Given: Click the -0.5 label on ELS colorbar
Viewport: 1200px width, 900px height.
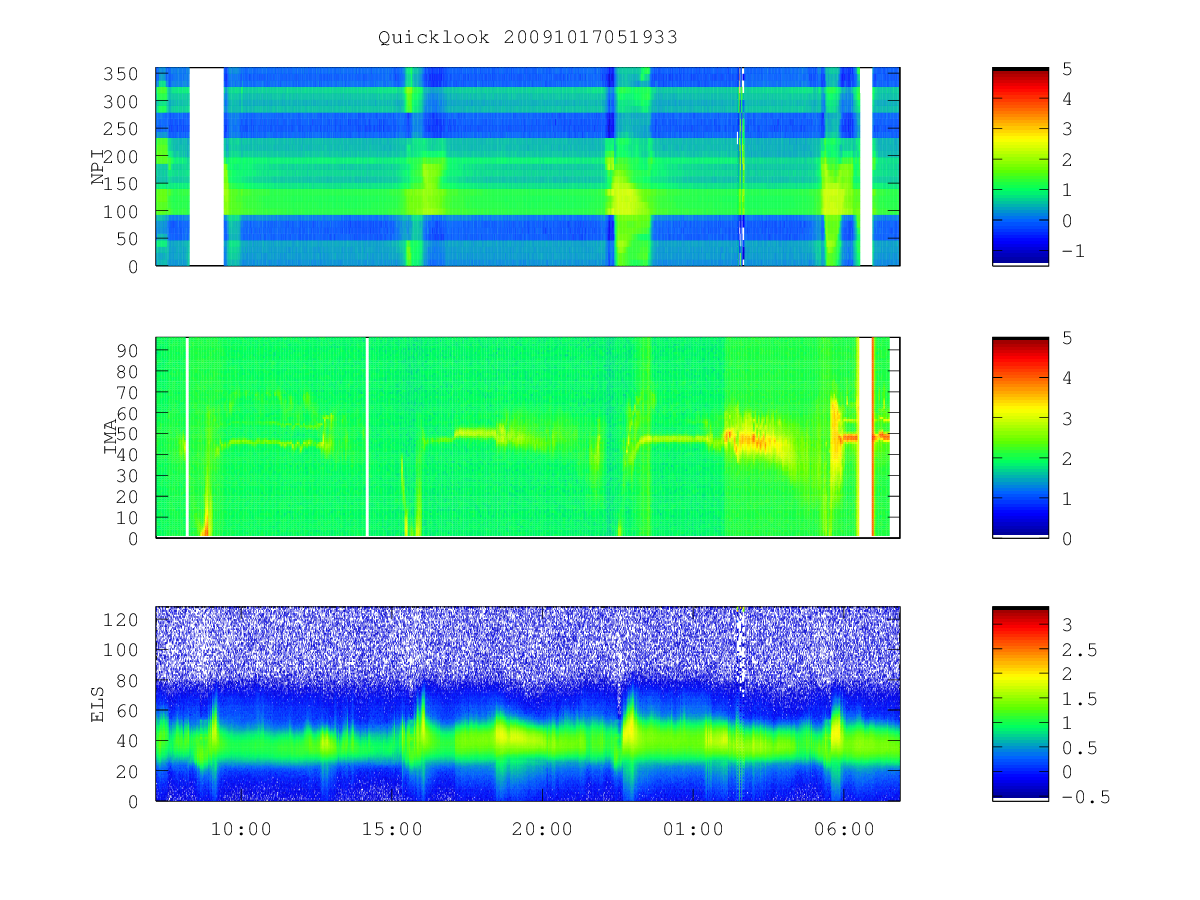Looking at the screenshot, I should point(1085,797).
